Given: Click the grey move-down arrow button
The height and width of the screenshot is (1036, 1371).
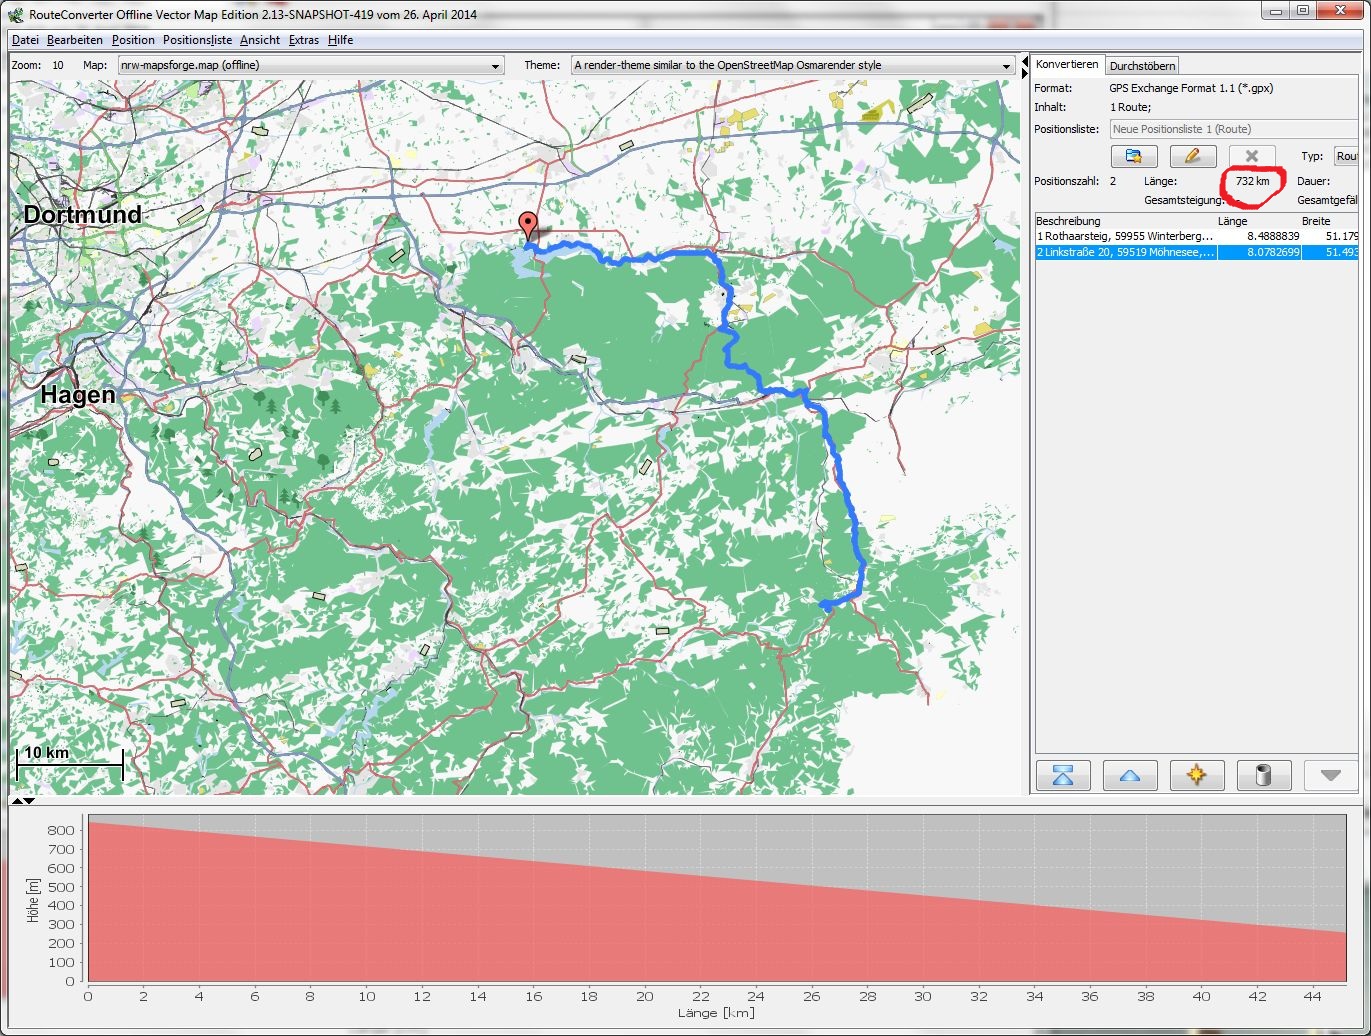Looking at the screenshot, I should point(1330,776).
